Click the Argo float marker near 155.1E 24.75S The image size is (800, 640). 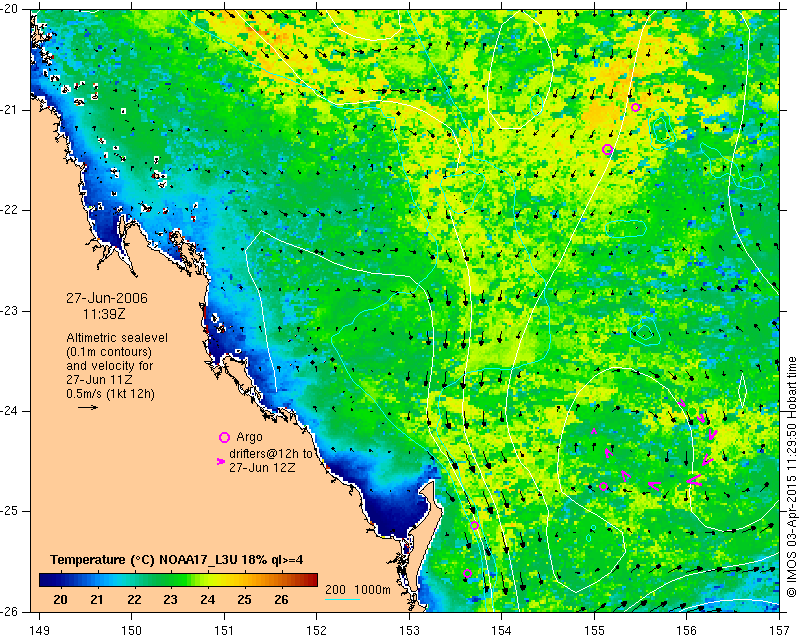click(604, 486)
